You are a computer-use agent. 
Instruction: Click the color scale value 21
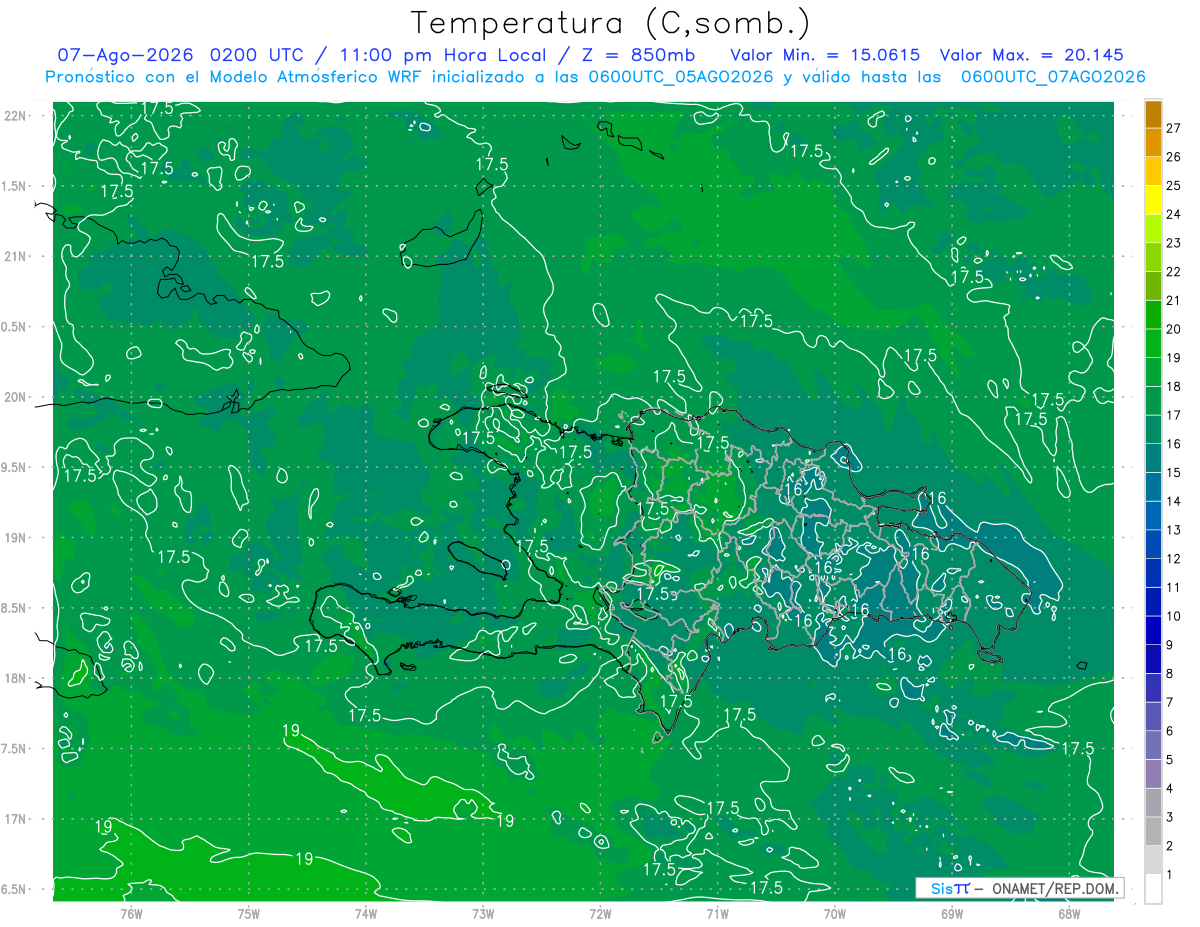click(x=1174, y=300)
